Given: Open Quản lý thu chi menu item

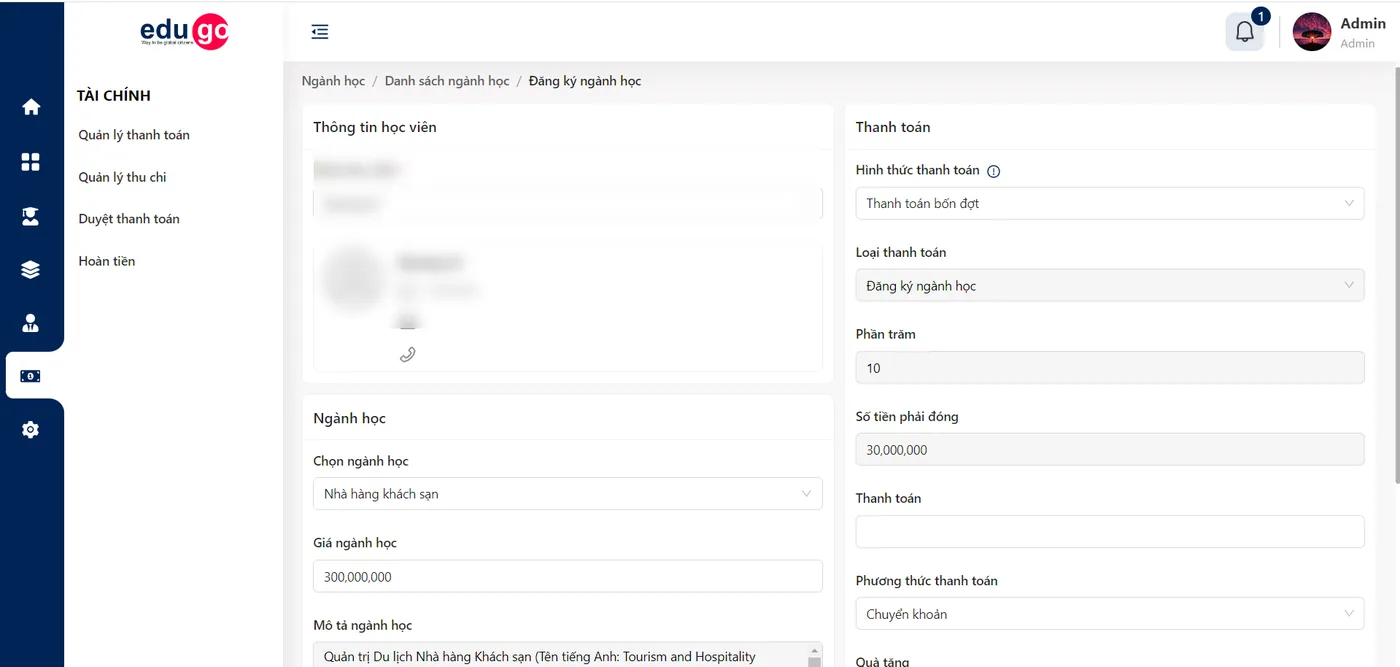Looking at the screenshot, I should point(123,177).
